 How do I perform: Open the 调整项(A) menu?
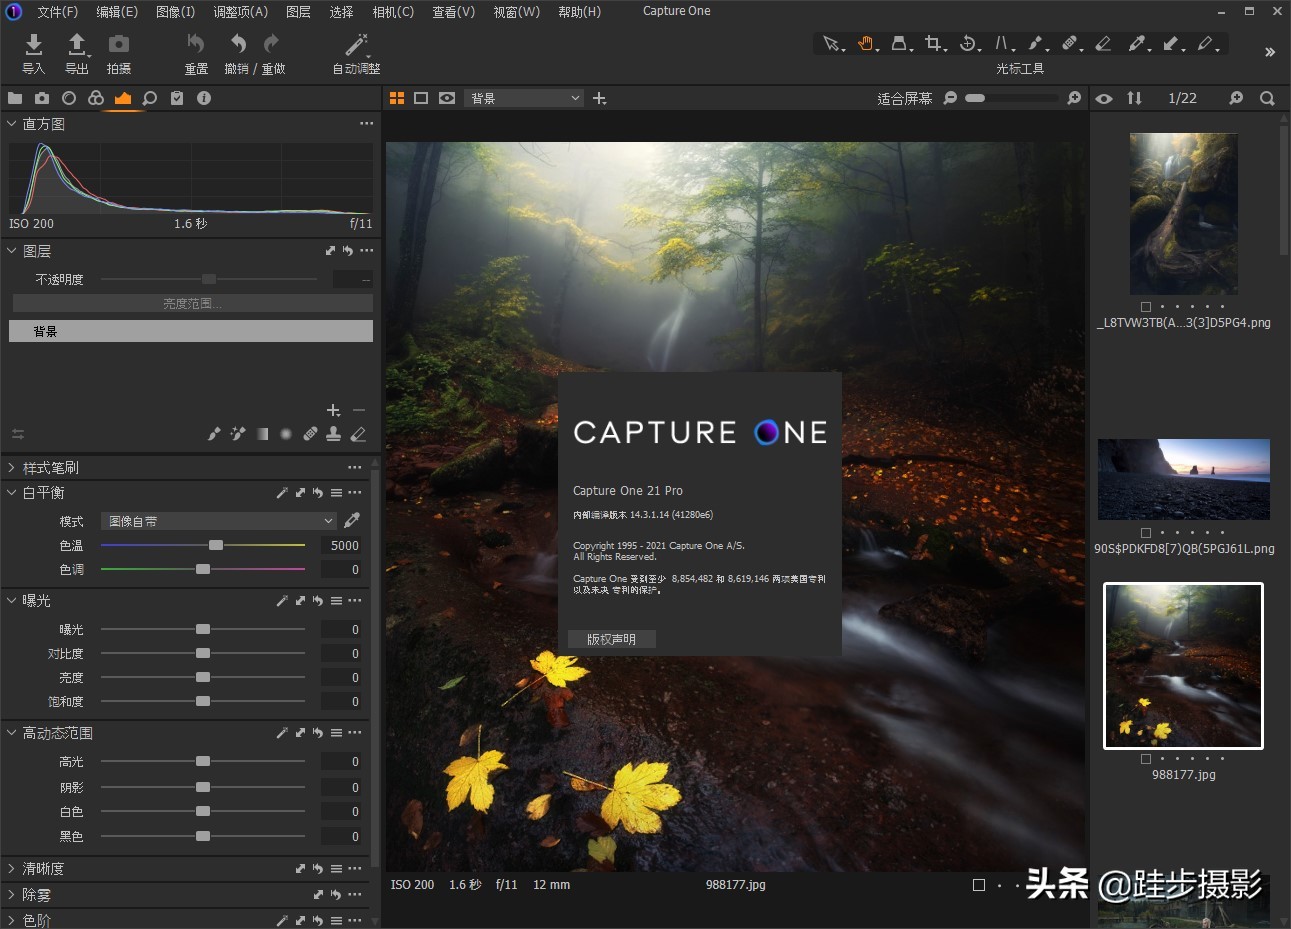[239, 12]
